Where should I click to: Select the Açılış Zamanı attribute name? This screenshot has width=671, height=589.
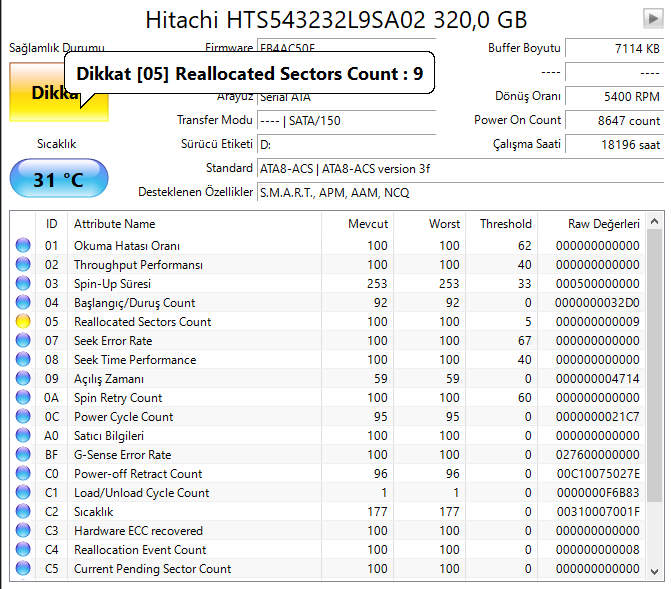pos(109,379)
